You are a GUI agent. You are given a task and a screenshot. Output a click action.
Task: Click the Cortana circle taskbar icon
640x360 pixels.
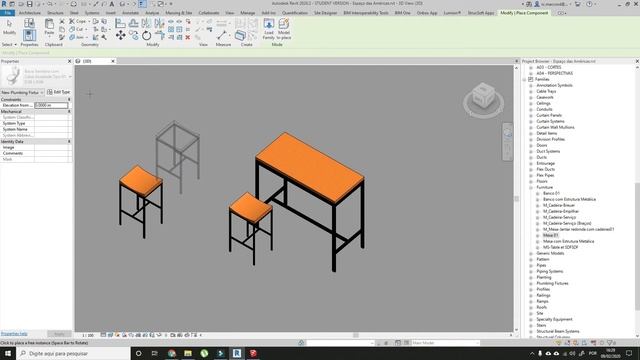138,353
